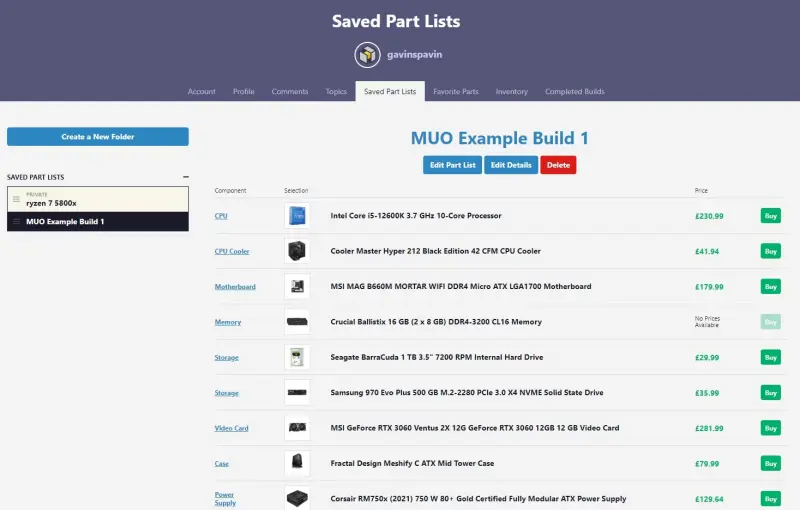Image resolution: width=800 pixels, height=510 pixels.
Task: Click MSI MAG B660M MORTAR WIFI name
Action: pos(461,287)
